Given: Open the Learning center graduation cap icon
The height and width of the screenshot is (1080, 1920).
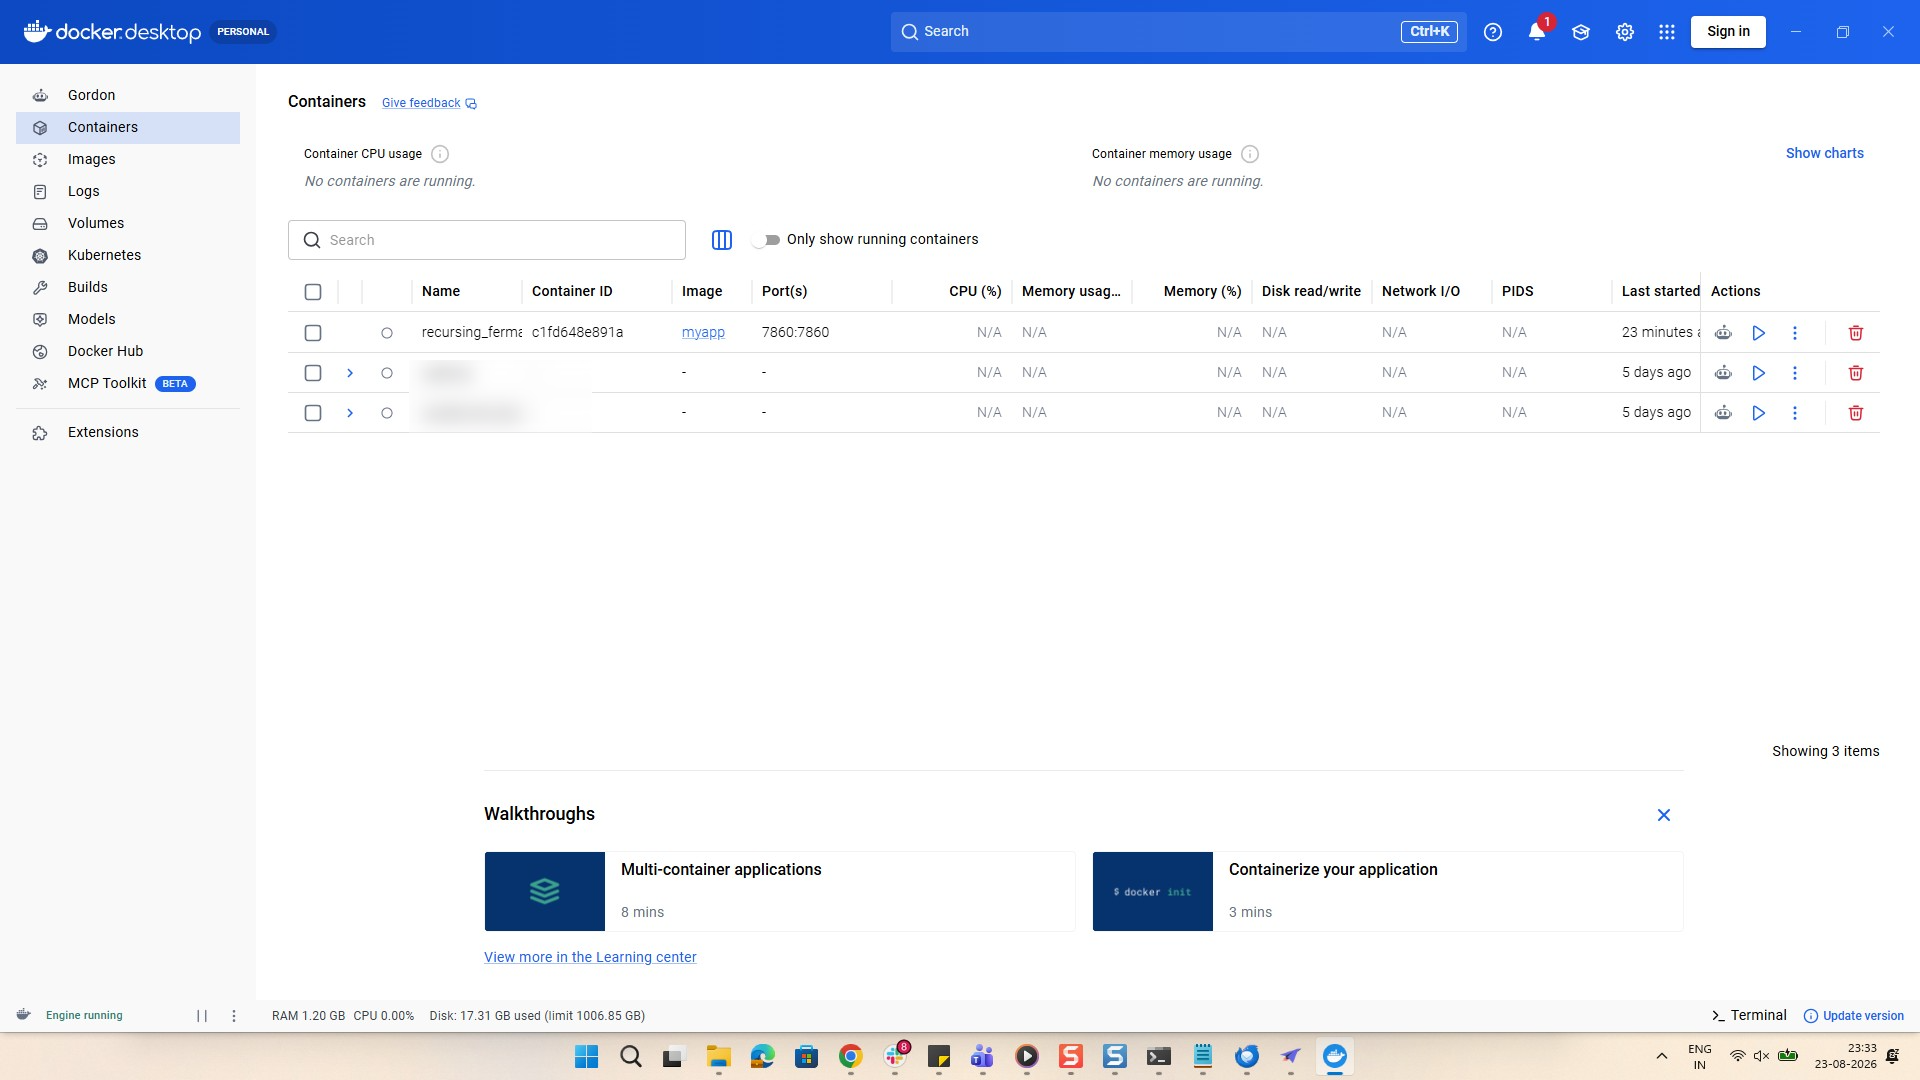Looking at the screenshot, I should click(x=1581, y=32).
